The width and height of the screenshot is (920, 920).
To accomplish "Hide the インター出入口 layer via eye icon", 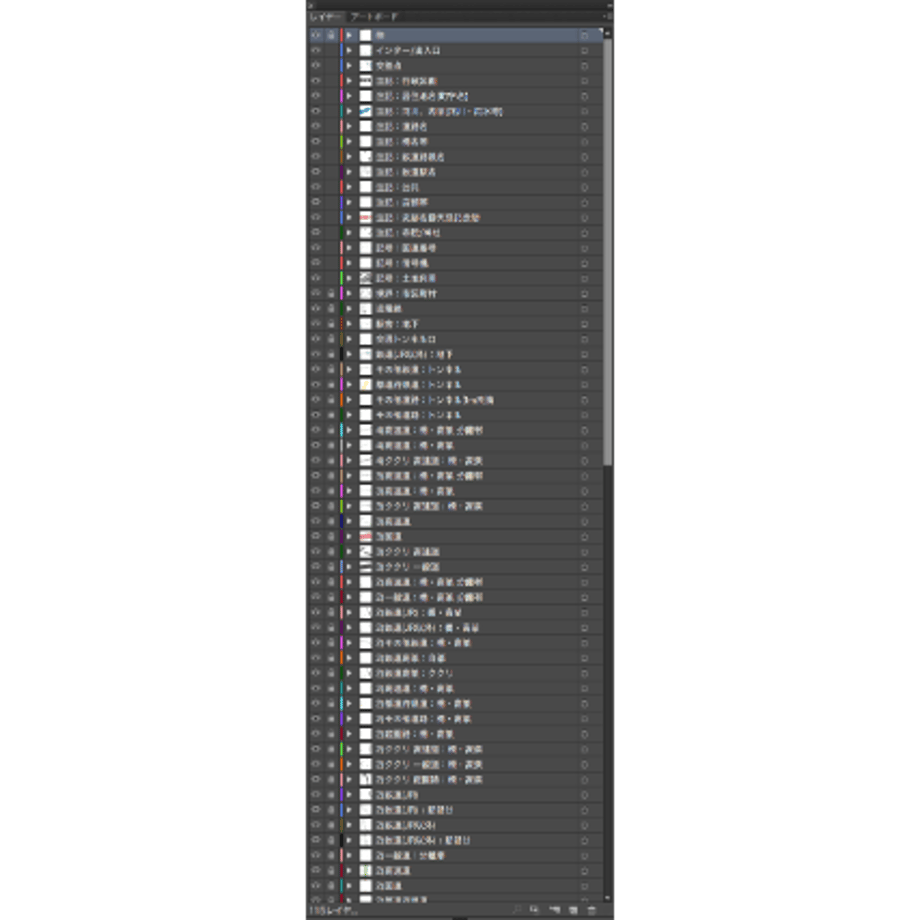I will [x=316, y=50].
